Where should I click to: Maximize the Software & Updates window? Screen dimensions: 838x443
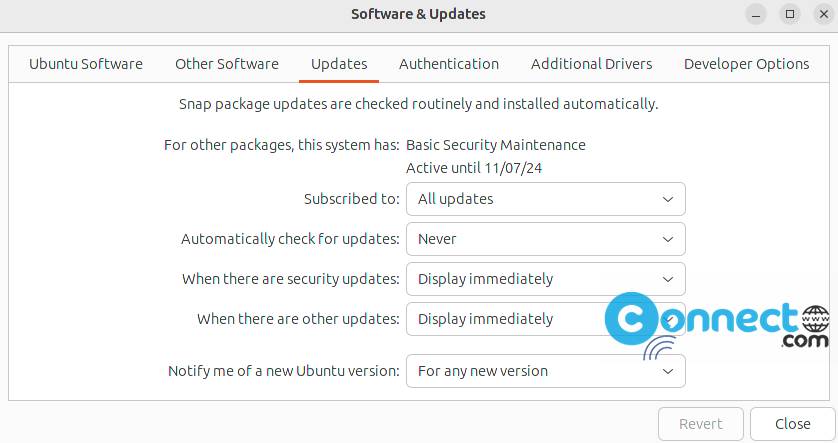(790, 14)
